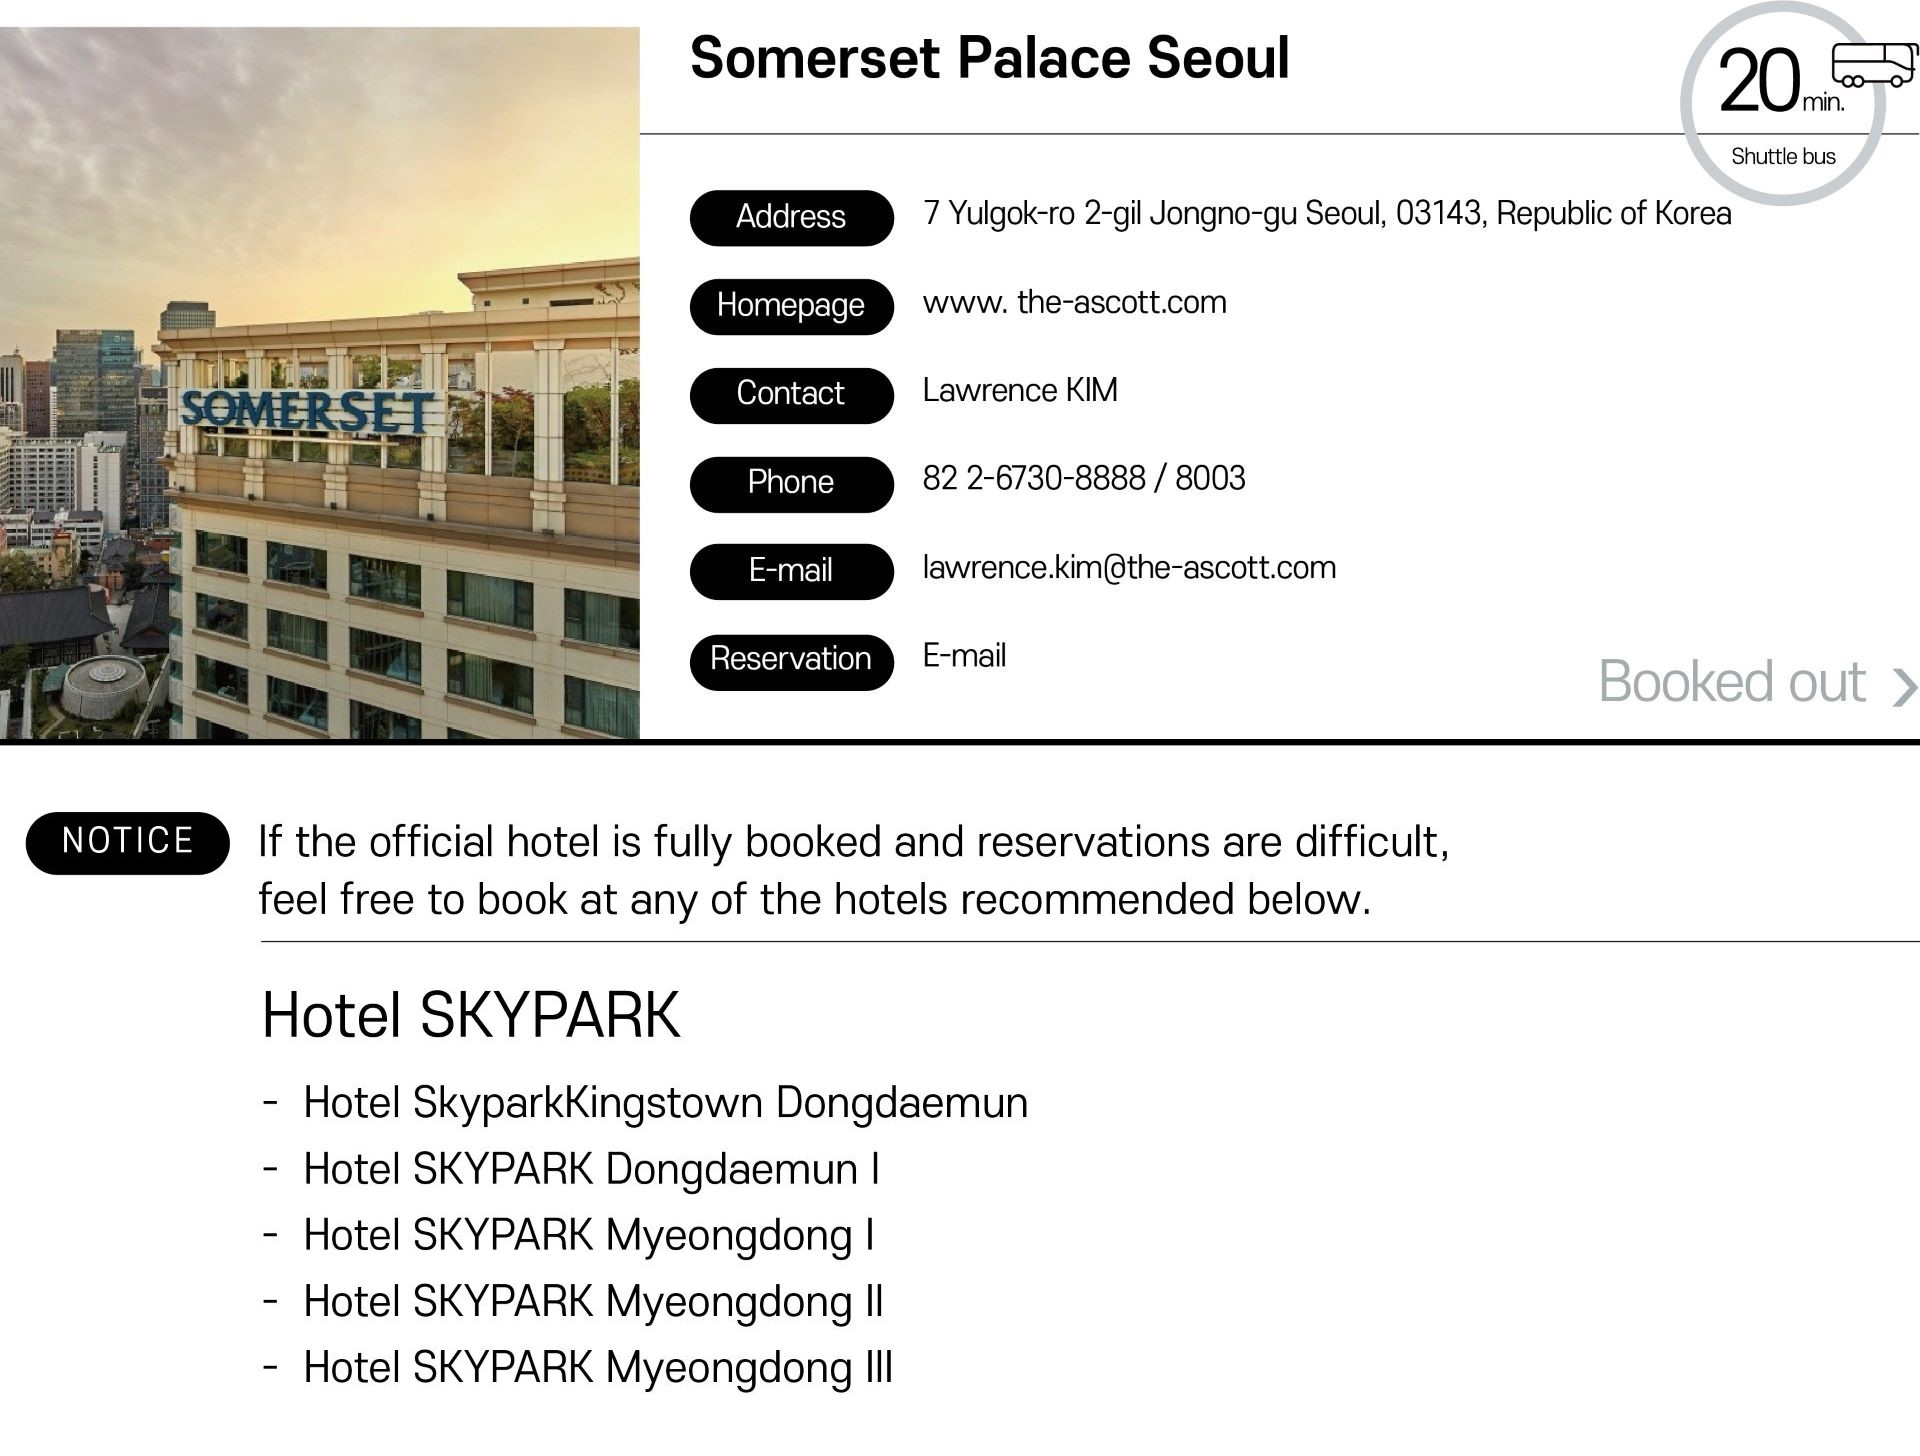1920x1456 pixels.
Task: Click the Contact label pill
Action: pyautogui.click(x=791, y=394)
